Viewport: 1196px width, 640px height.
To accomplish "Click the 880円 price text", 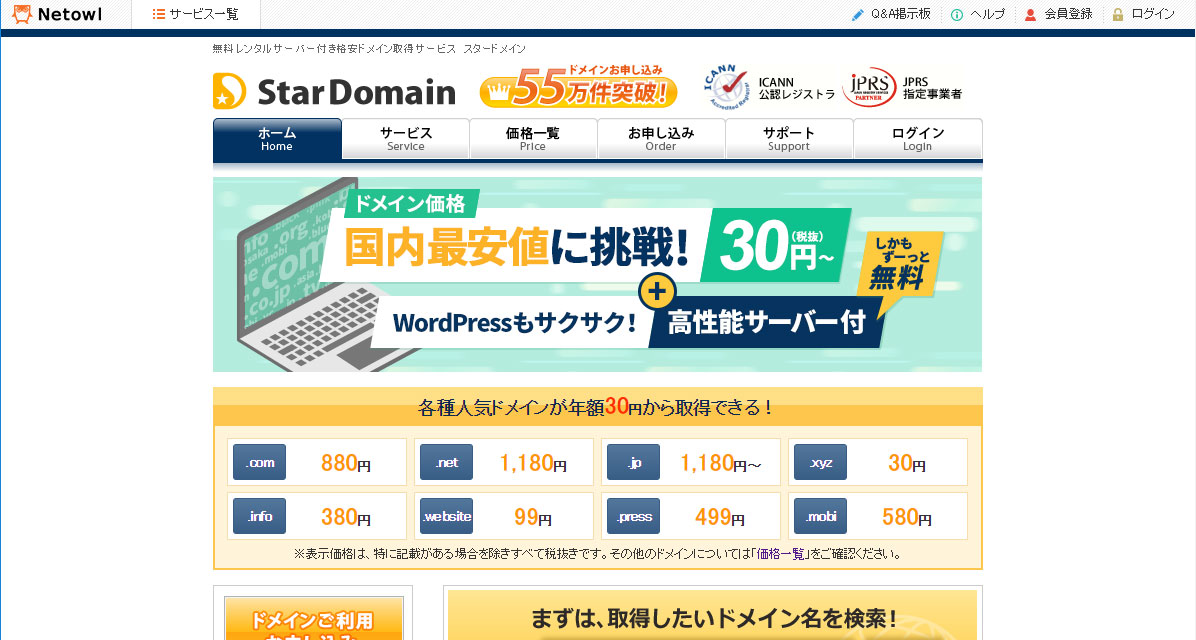I will pos(346,463).
